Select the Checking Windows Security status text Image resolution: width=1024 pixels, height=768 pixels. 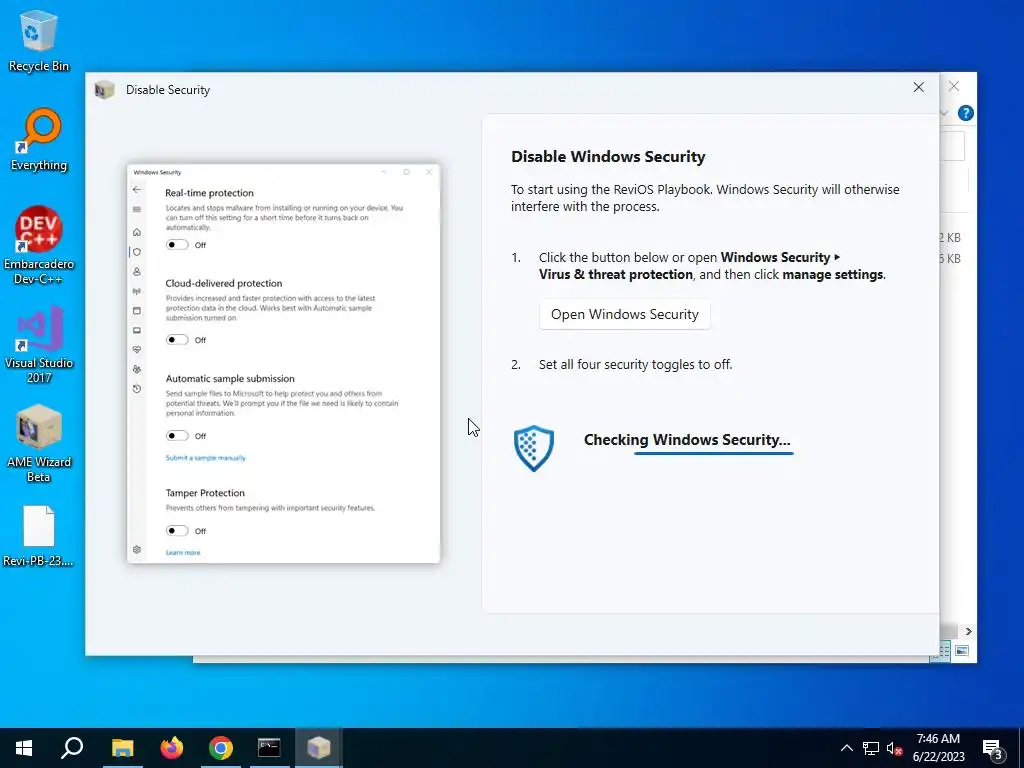pyautogui.click(x=686, y=440)
